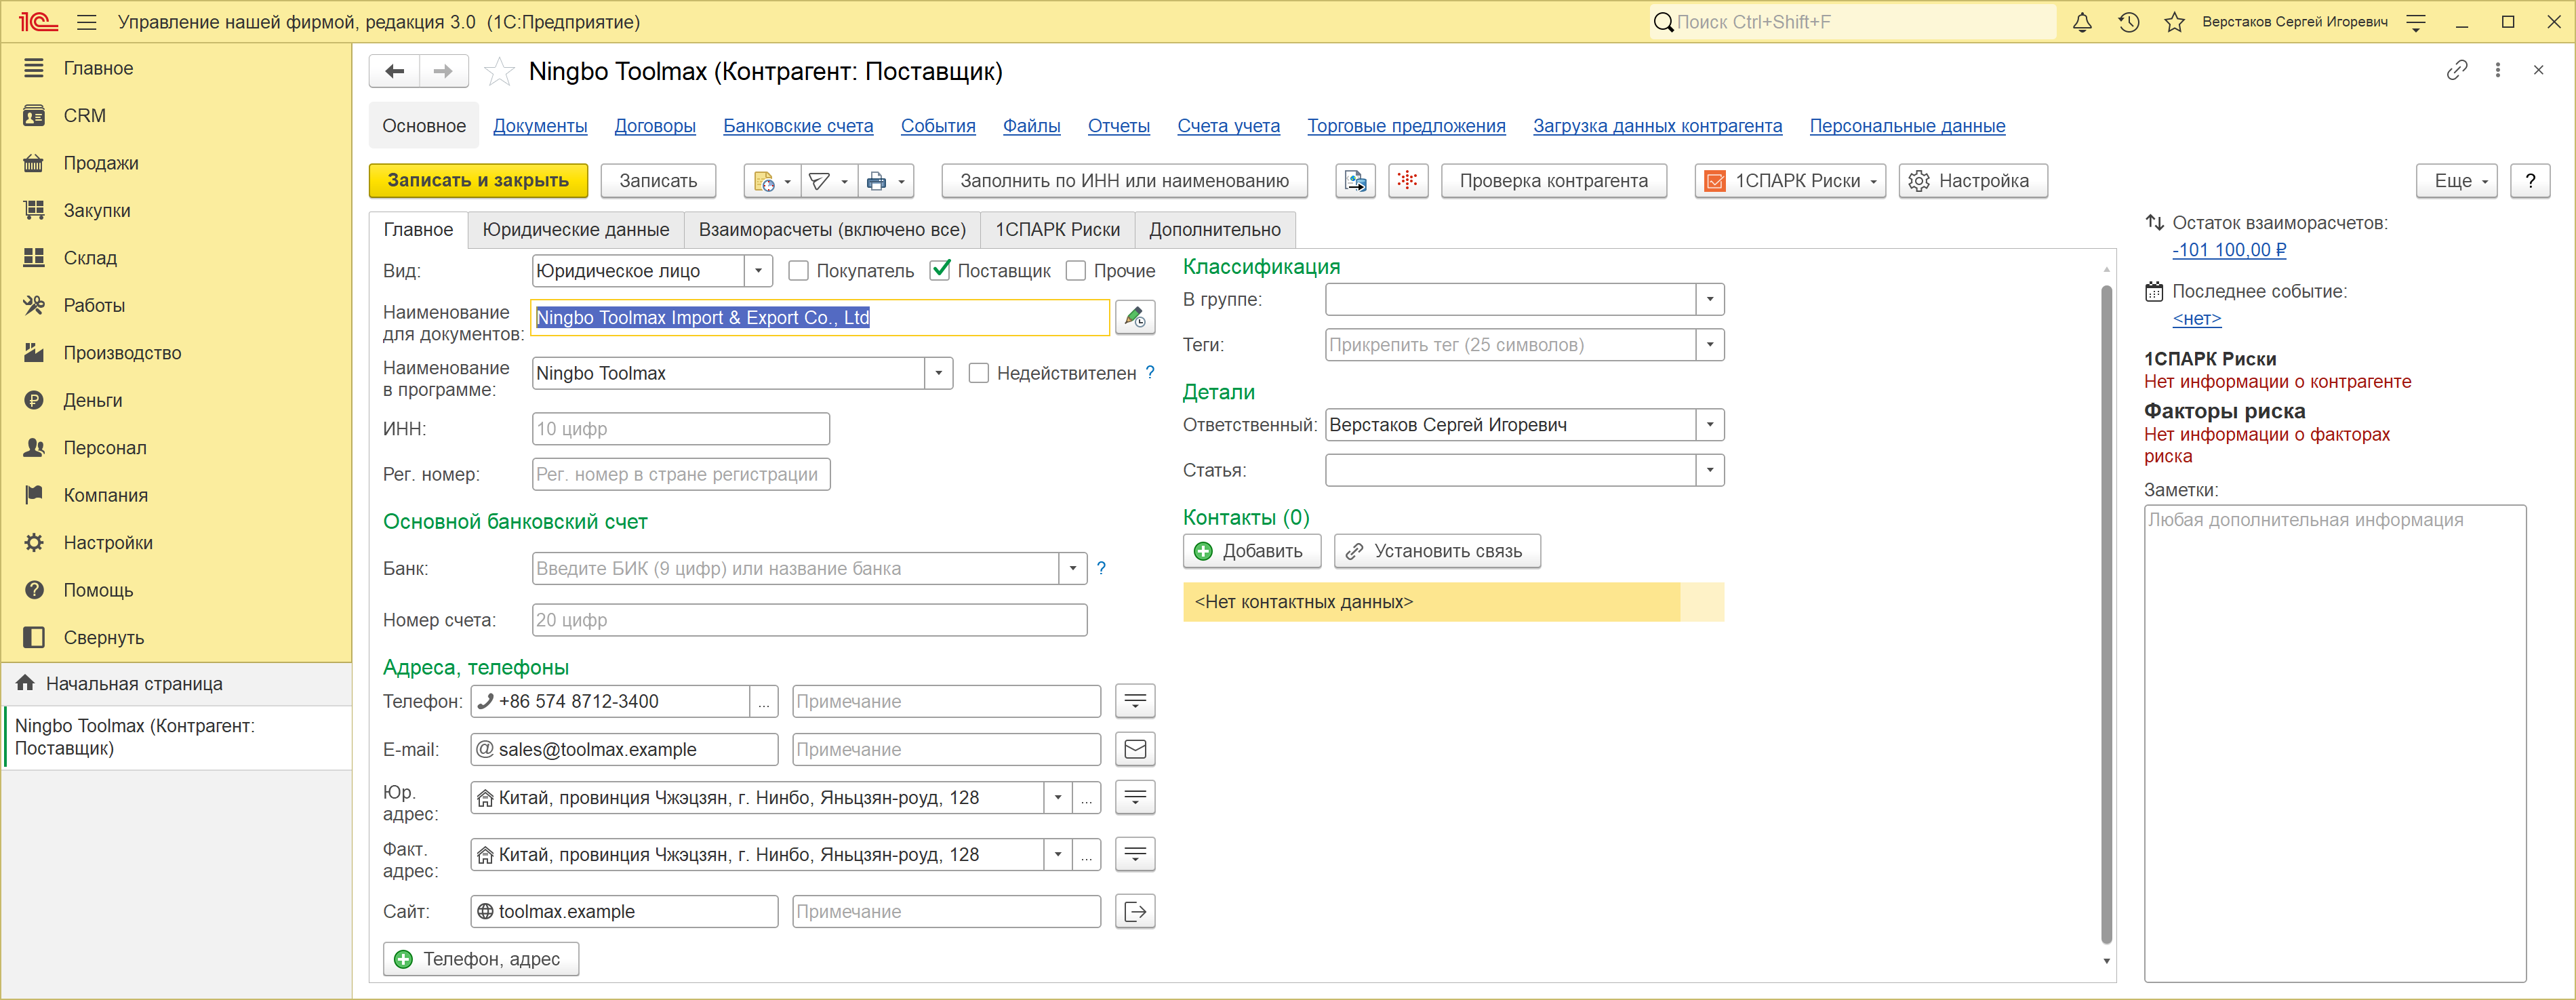The height and width of the screenshot is (1000, 2576).
Task: Open CRM section in sidebar
Action: pyautogui.click(x=176, y=116)
